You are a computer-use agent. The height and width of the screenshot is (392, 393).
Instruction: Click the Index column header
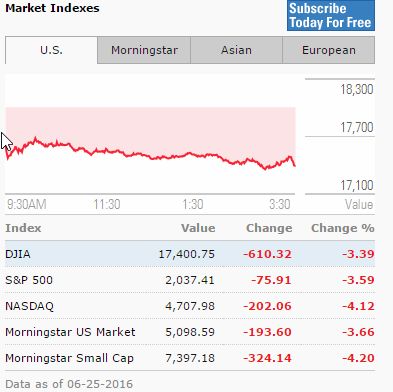point(23,228)
